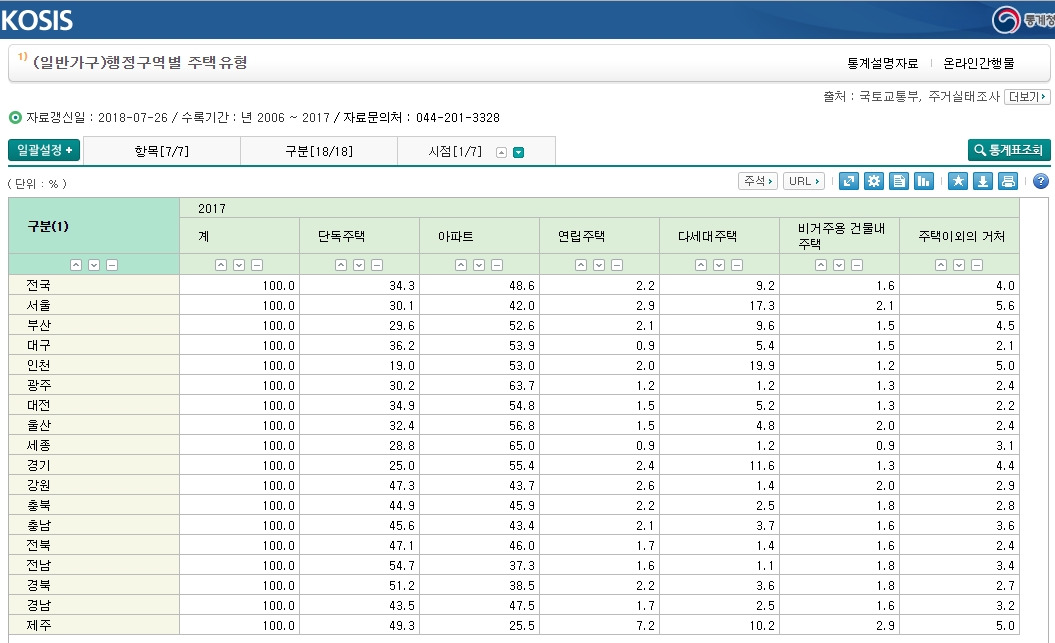Screen dimensions: 1055x643
Task: Download the table data
Action: click(983, 181)
